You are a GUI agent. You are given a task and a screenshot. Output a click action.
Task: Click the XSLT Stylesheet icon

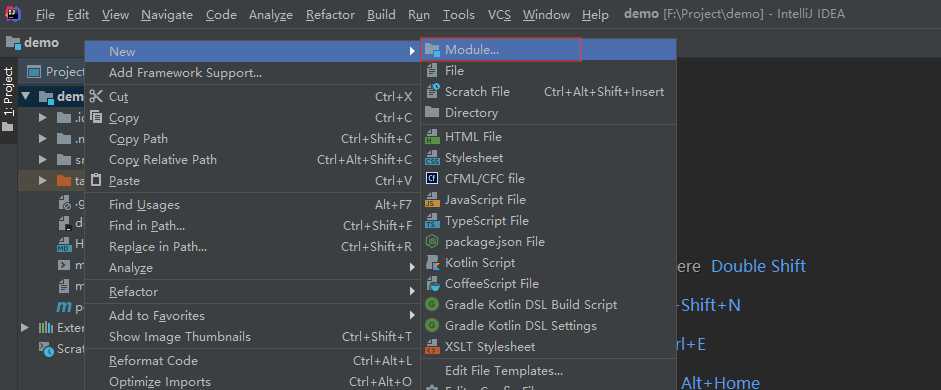pyautogui.click(x=432, y=347)
